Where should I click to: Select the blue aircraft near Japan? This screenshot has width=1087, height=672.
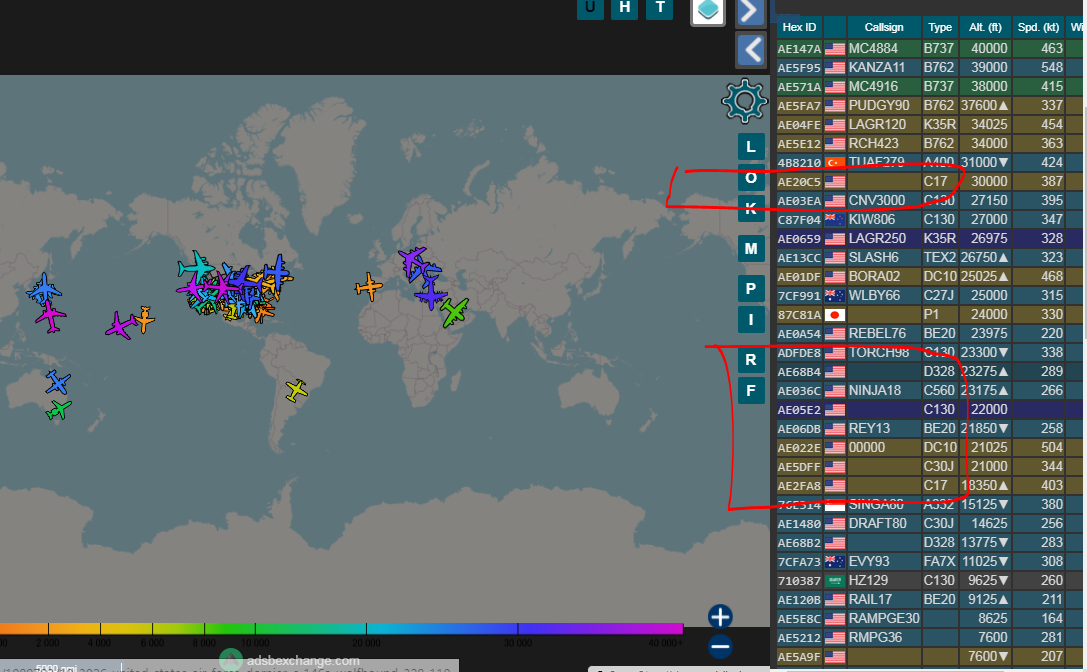(x=44, y=288)
